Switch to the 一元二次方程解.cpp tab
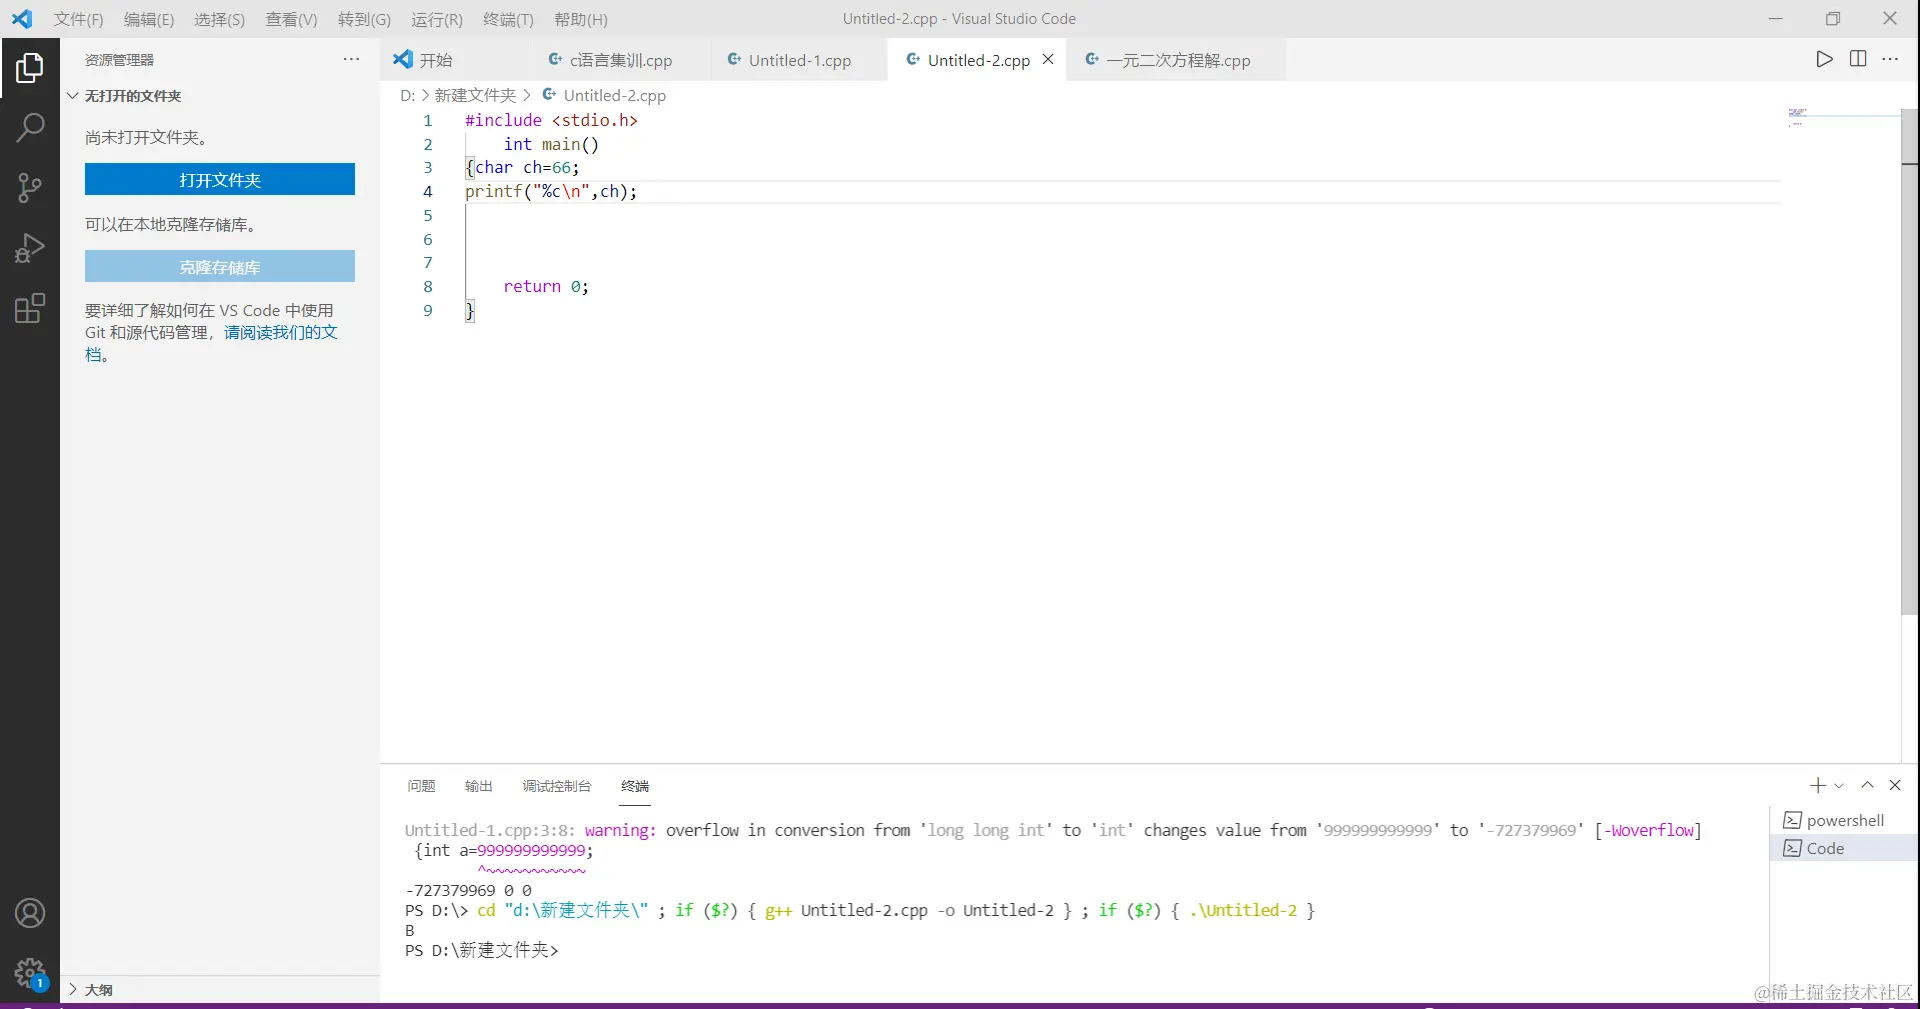Image resolution: width=1920 pixels, height=1009 pixels. click(1177, 60)
